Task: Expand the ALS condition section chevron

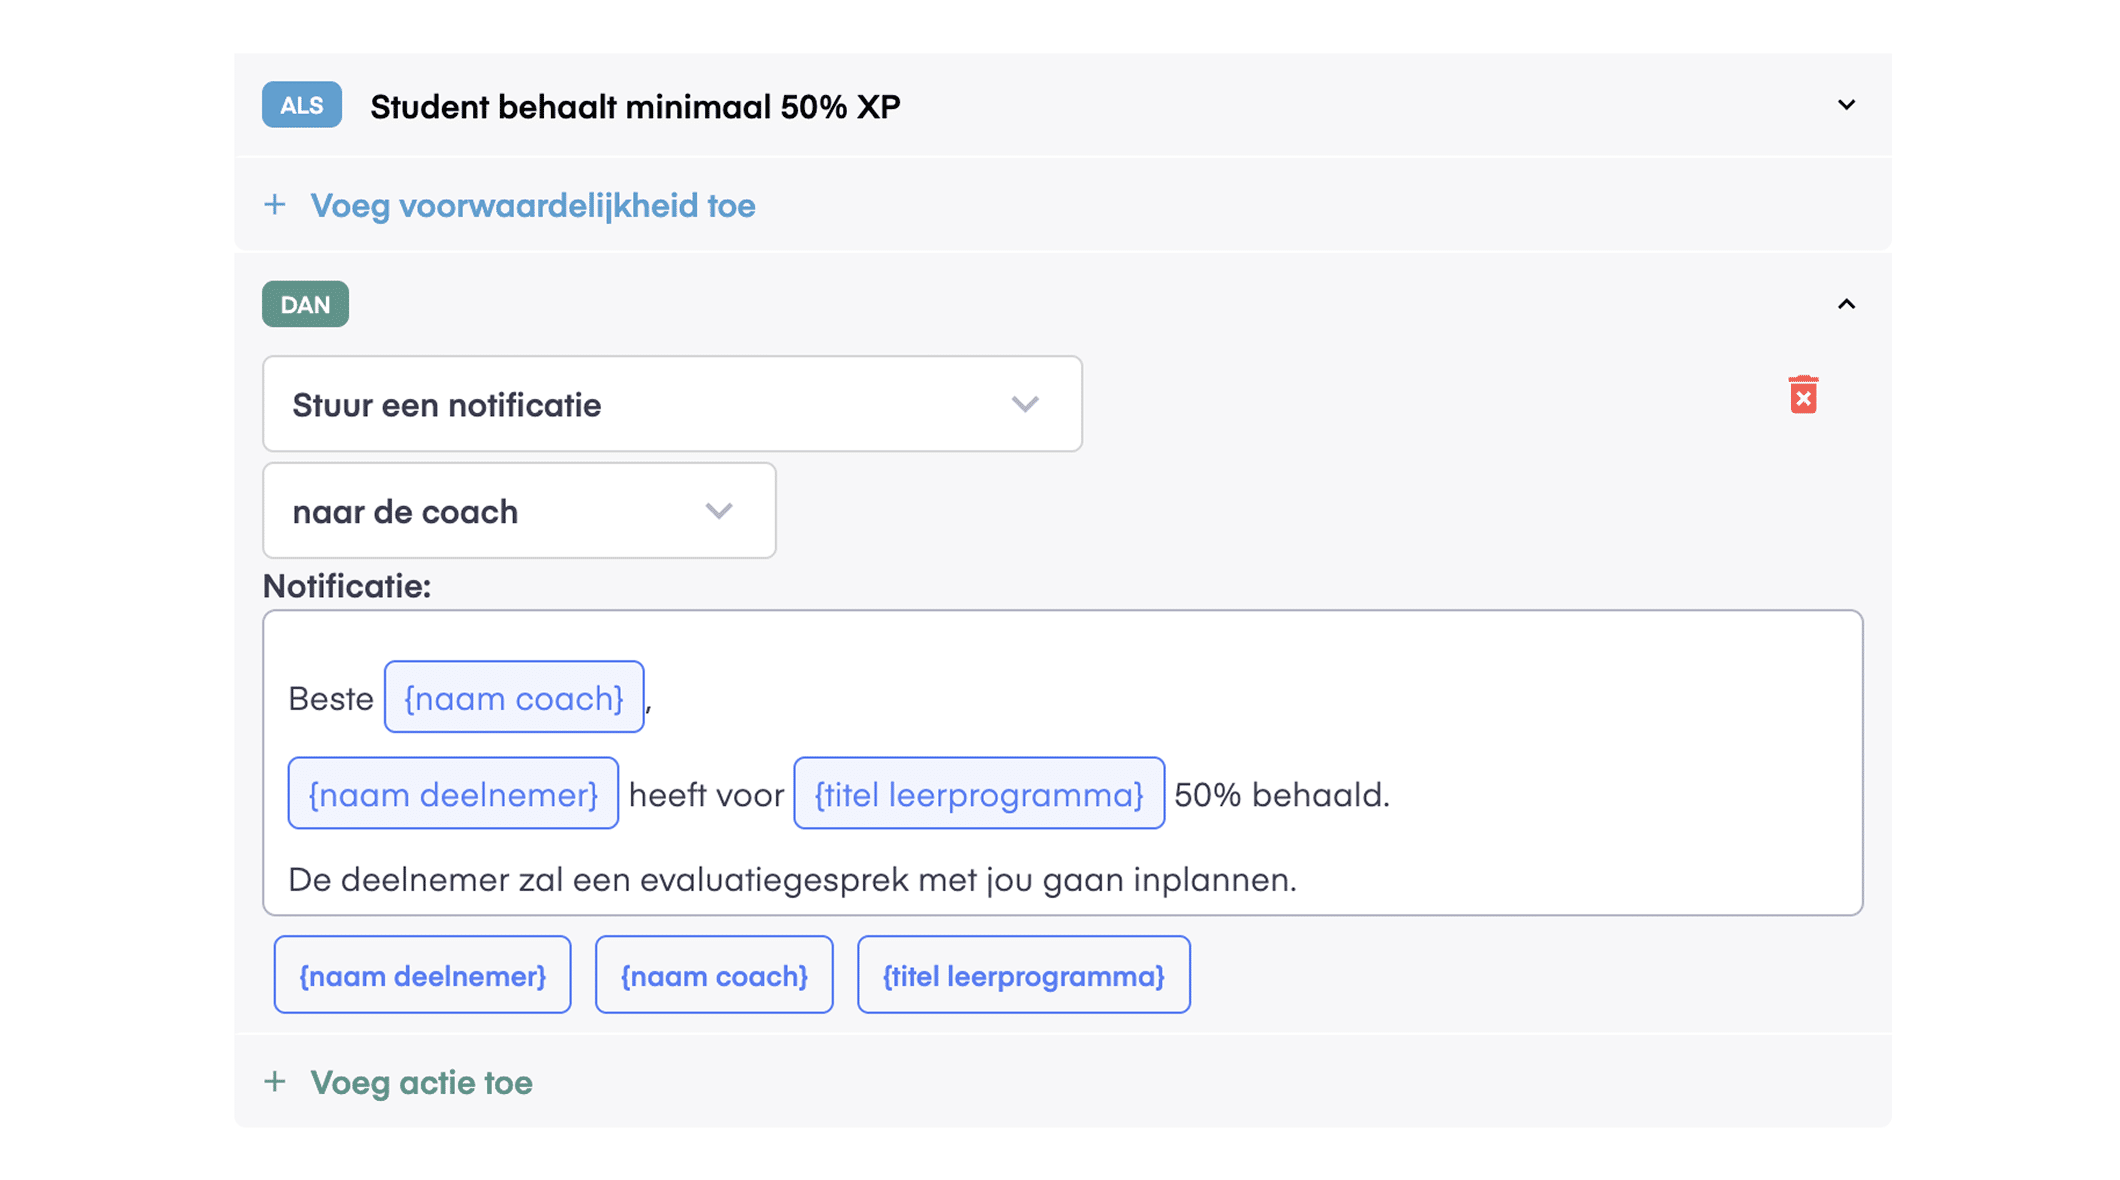Action: (1846, 105)
